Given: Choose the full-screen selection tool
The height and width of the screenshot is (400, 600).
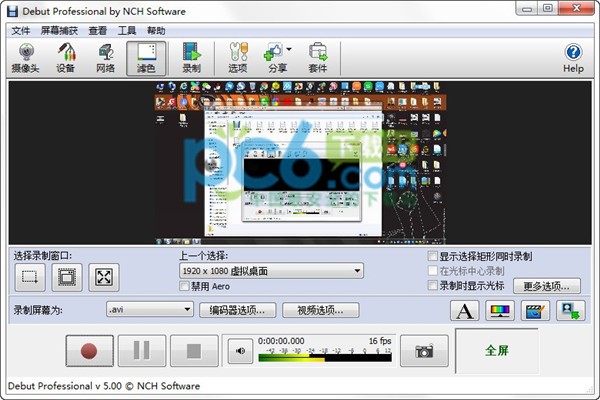Looking at the screenshot, I should point(104,277).
